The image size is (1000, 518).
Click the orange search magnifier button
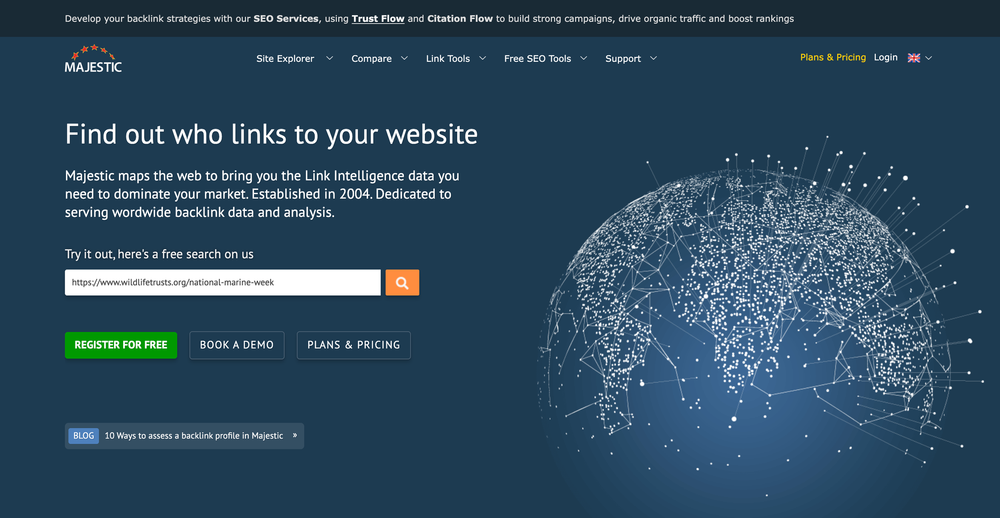click(402, 283)
